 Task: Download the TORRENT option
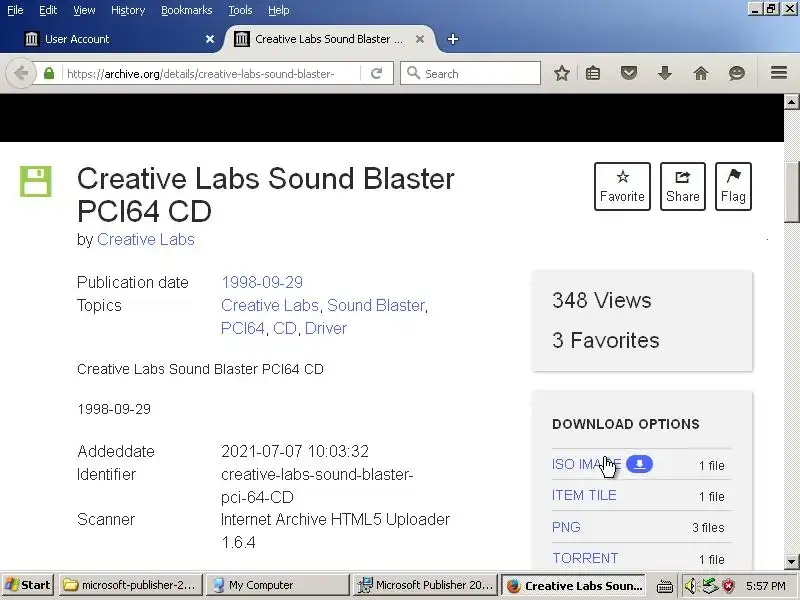pos(585,558)
